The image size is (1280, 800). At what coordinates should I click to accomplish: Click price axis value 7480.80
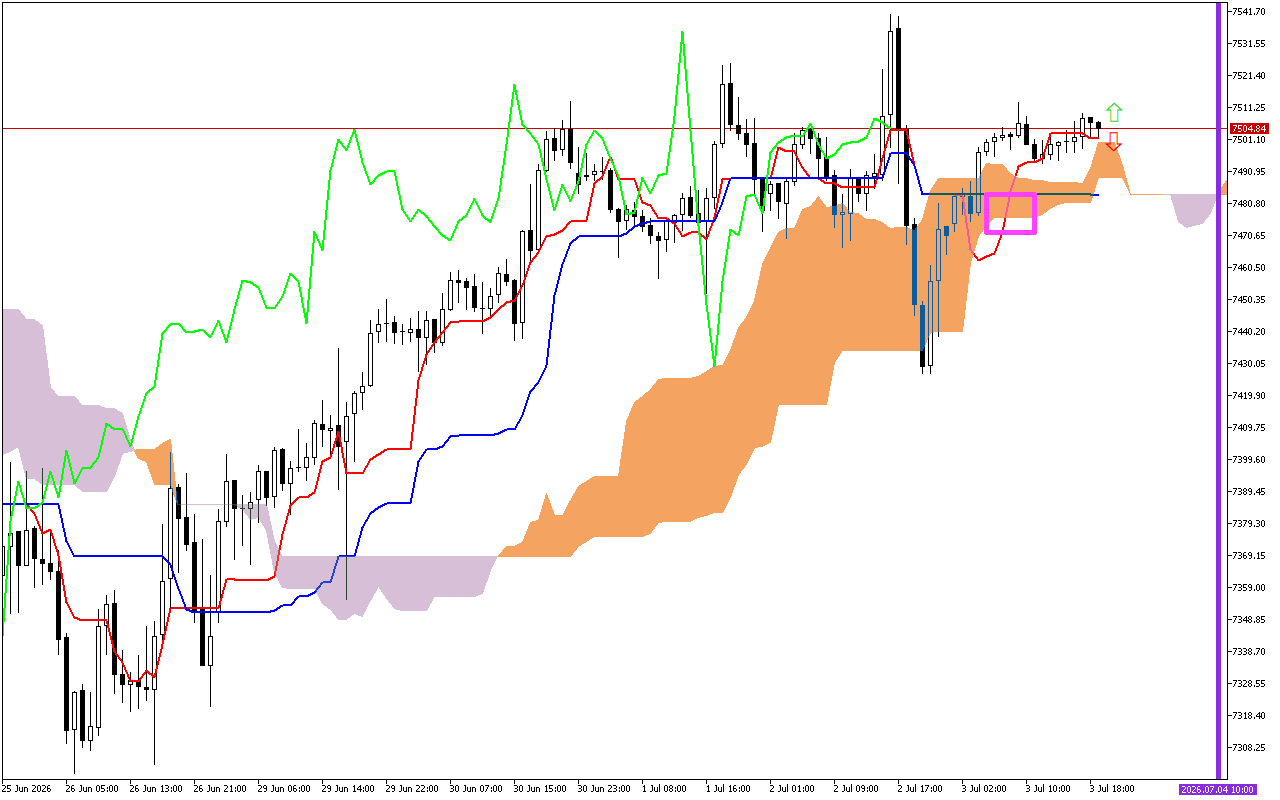pyautogui.click(x=1250, y=204)
